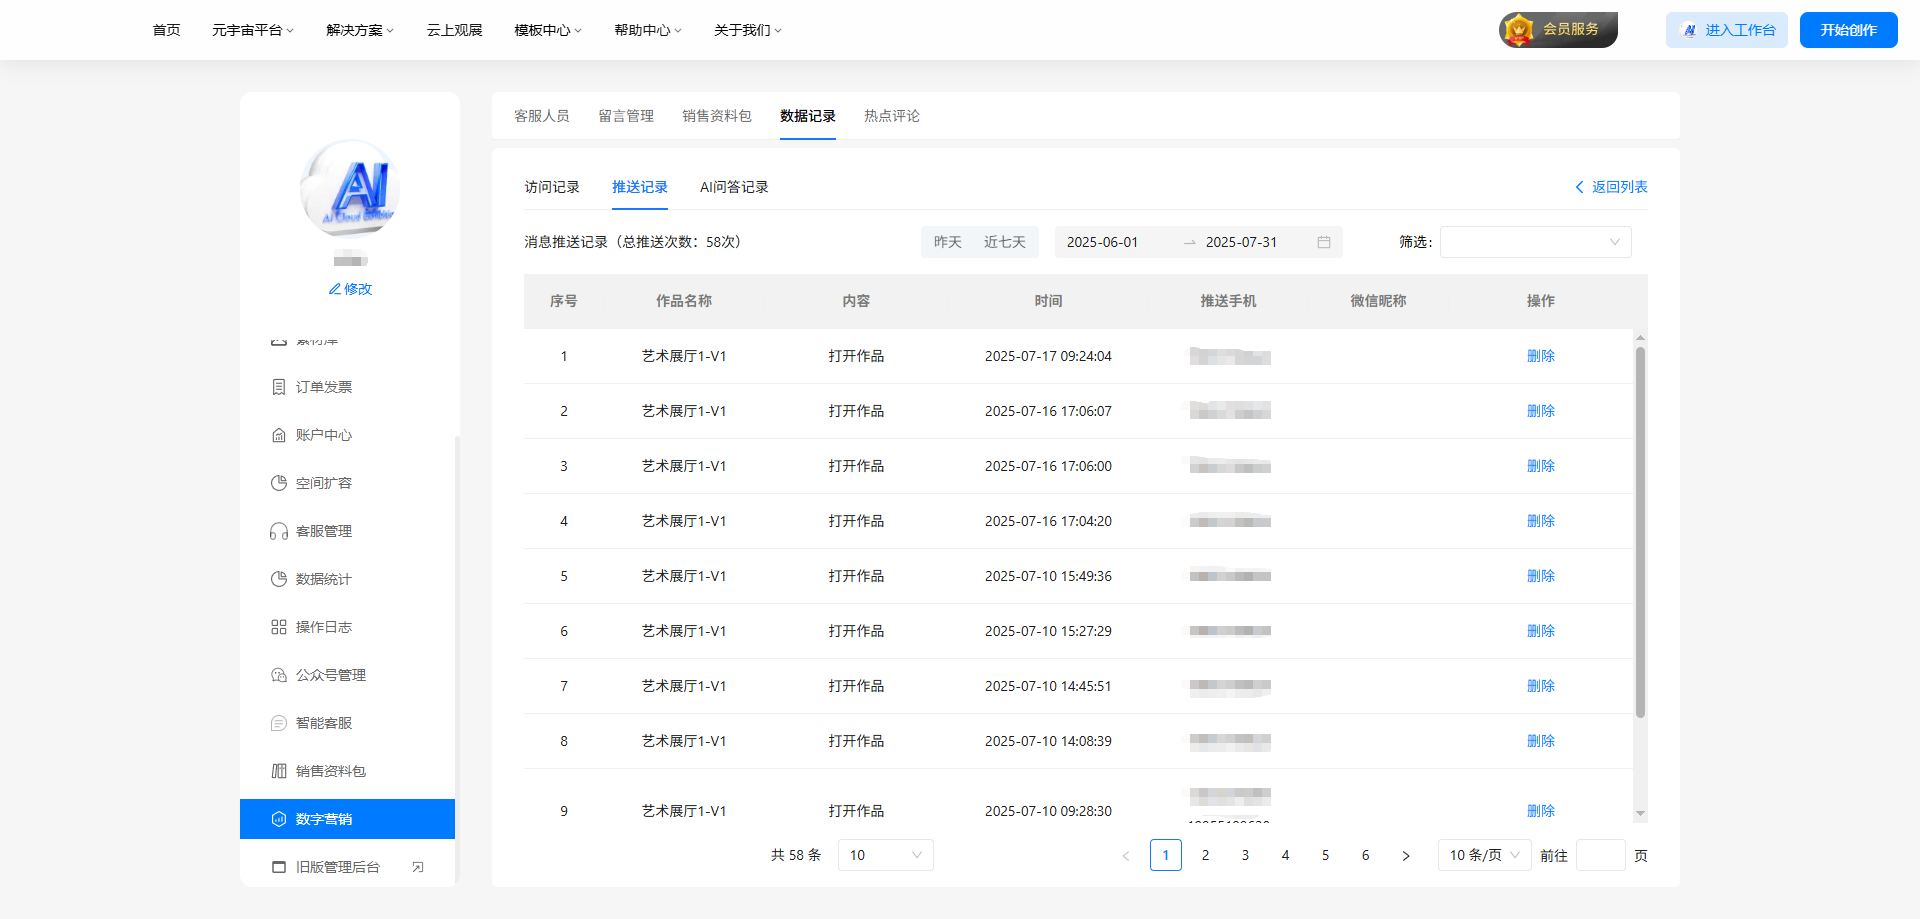Click the 销售资料包 icon in sidebar
This screenshot has width=1920, height=919.
click(279, 771)
